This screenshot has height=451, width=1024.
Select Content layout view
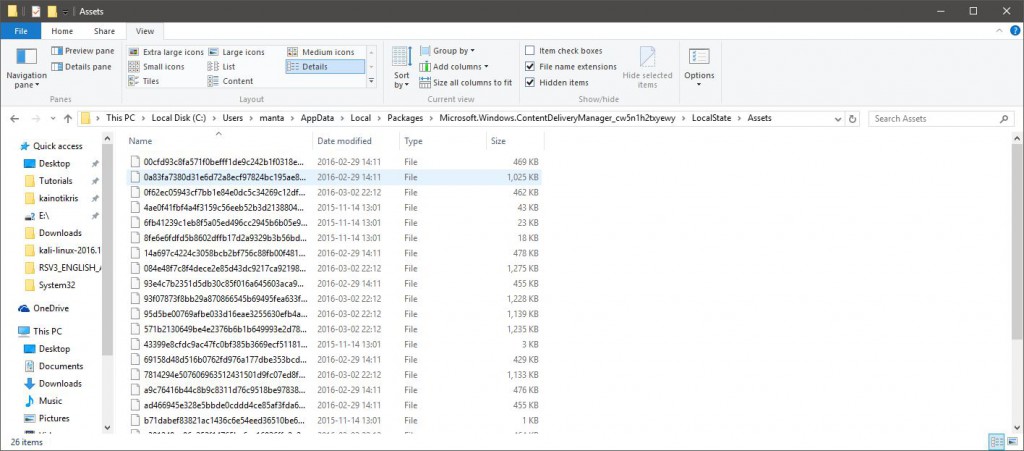tap(231, 81)
